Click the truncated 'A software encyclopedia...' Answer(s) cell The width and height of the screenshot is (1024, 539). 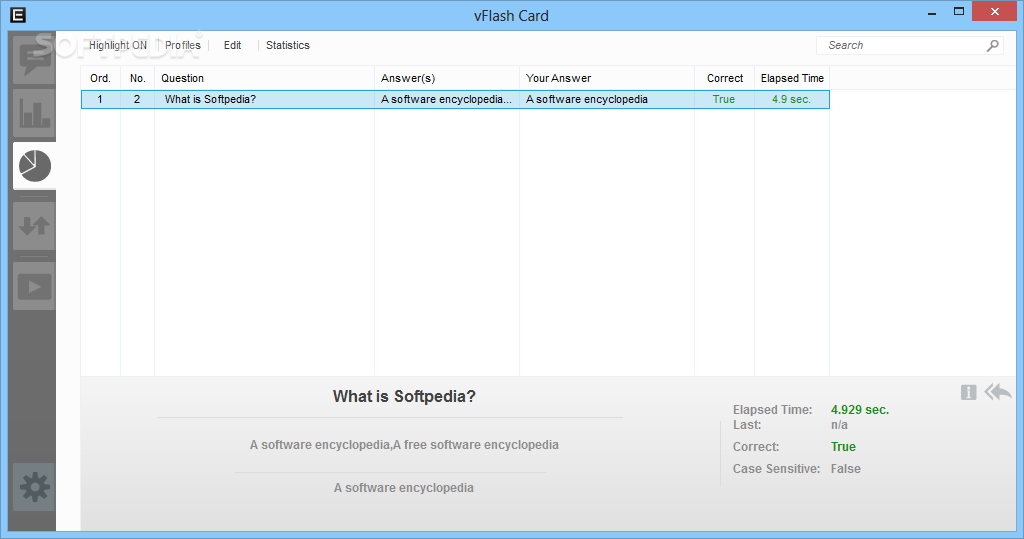pos(446,99)
